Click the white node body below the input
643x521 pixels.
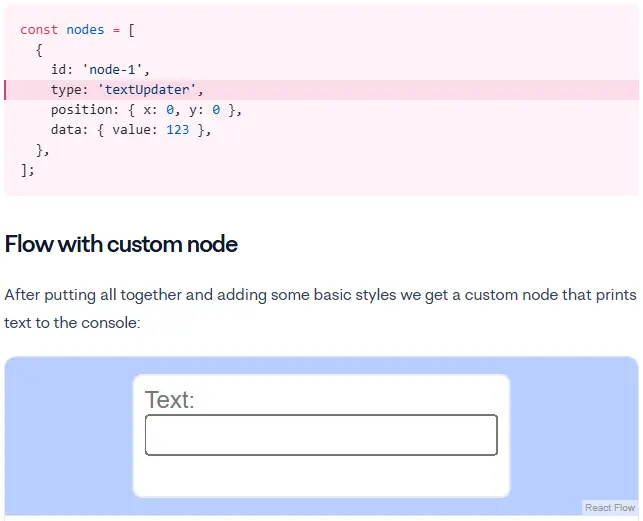[x=321, y=476]
